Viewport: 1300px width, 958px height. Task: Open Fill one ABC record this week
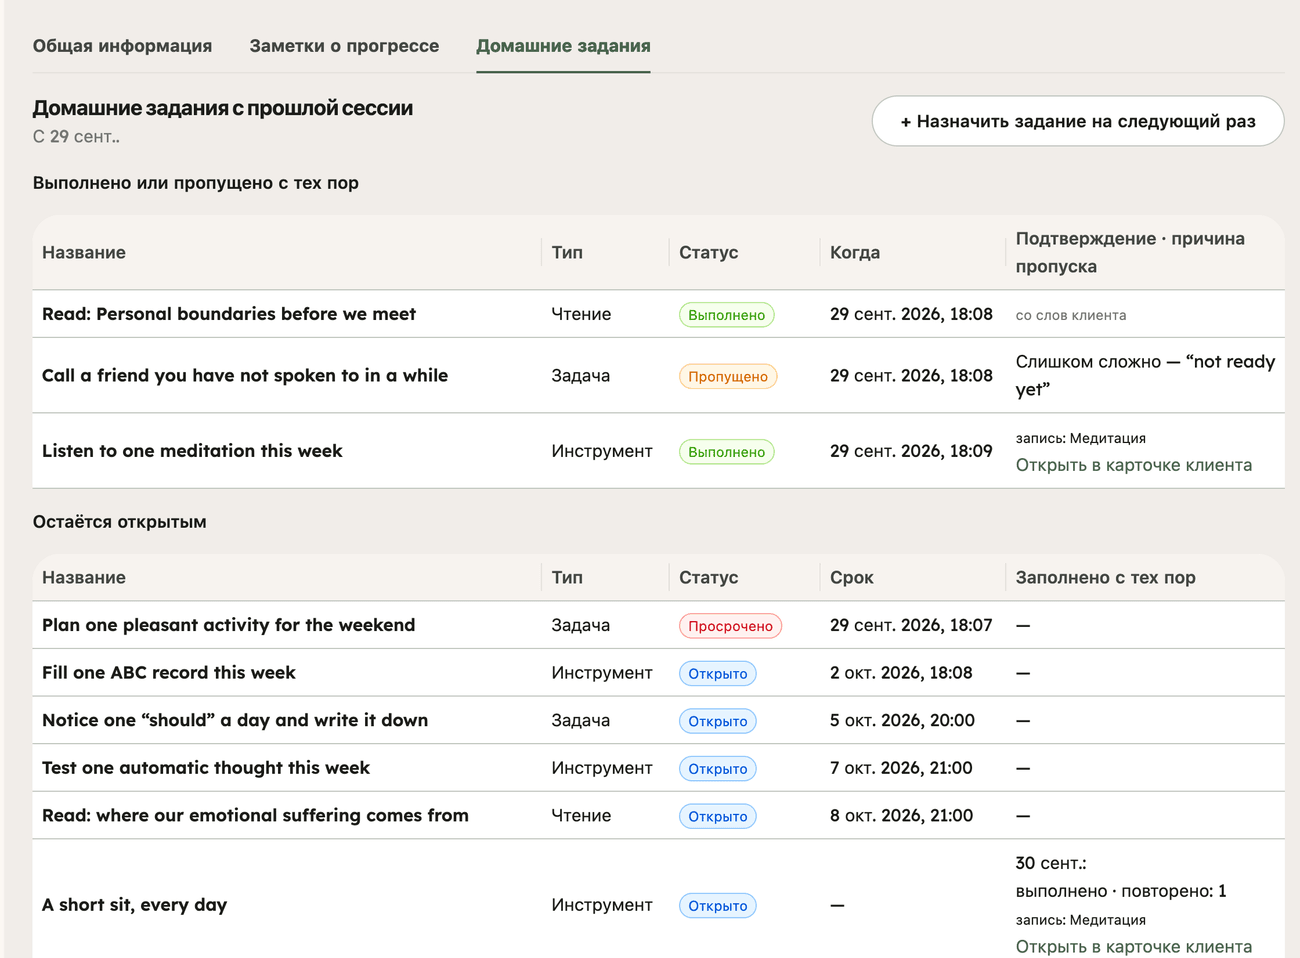169,673
